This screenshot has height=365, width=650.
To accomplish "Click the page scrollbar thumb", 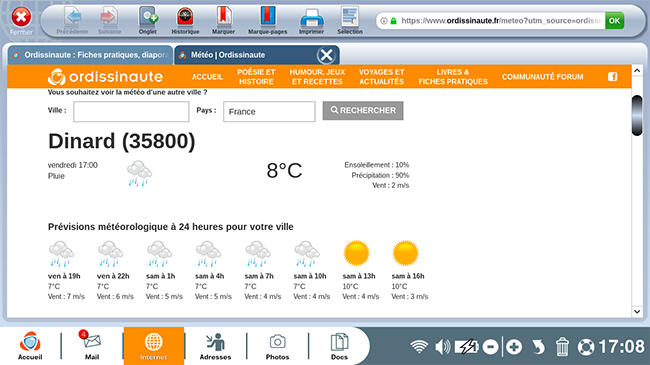I will (637, 115).
